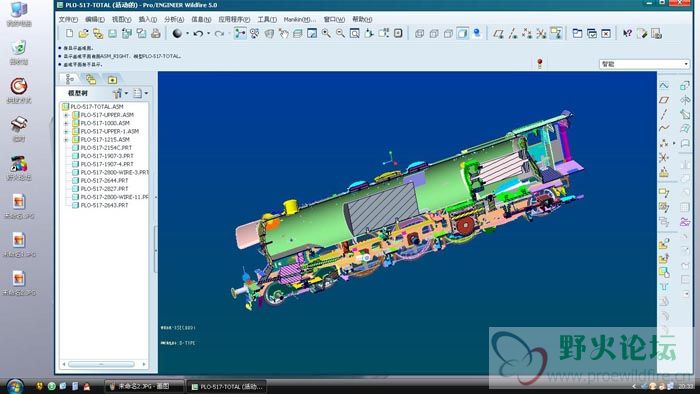Switch to PLO-517-TOTAL taskbar button
The height and width of the screenshot is (394, 700).
click(x=227, y=386)
